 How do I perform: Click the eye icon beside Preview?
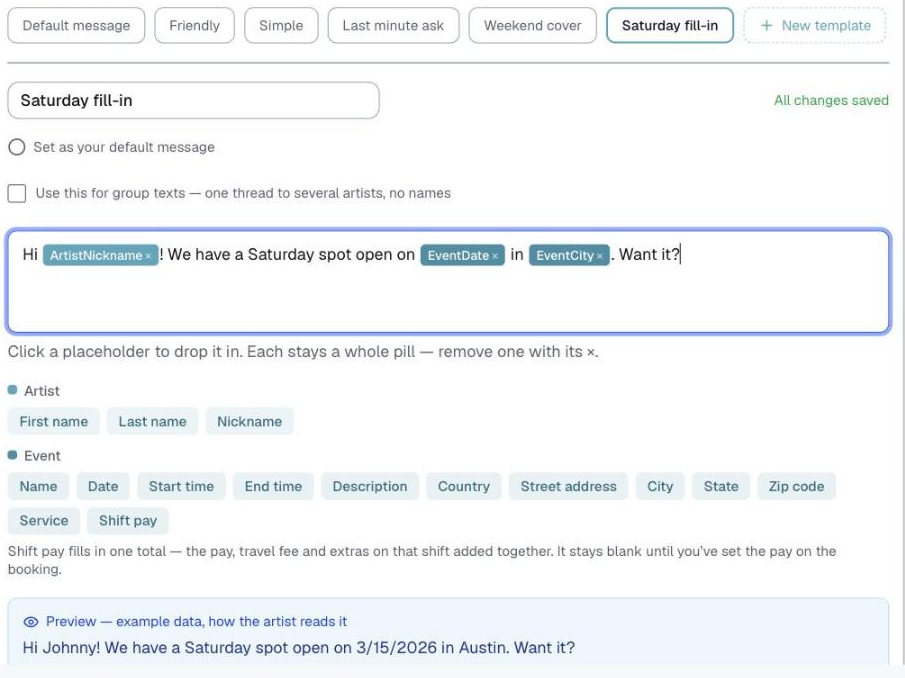click(x=31, y=622)
